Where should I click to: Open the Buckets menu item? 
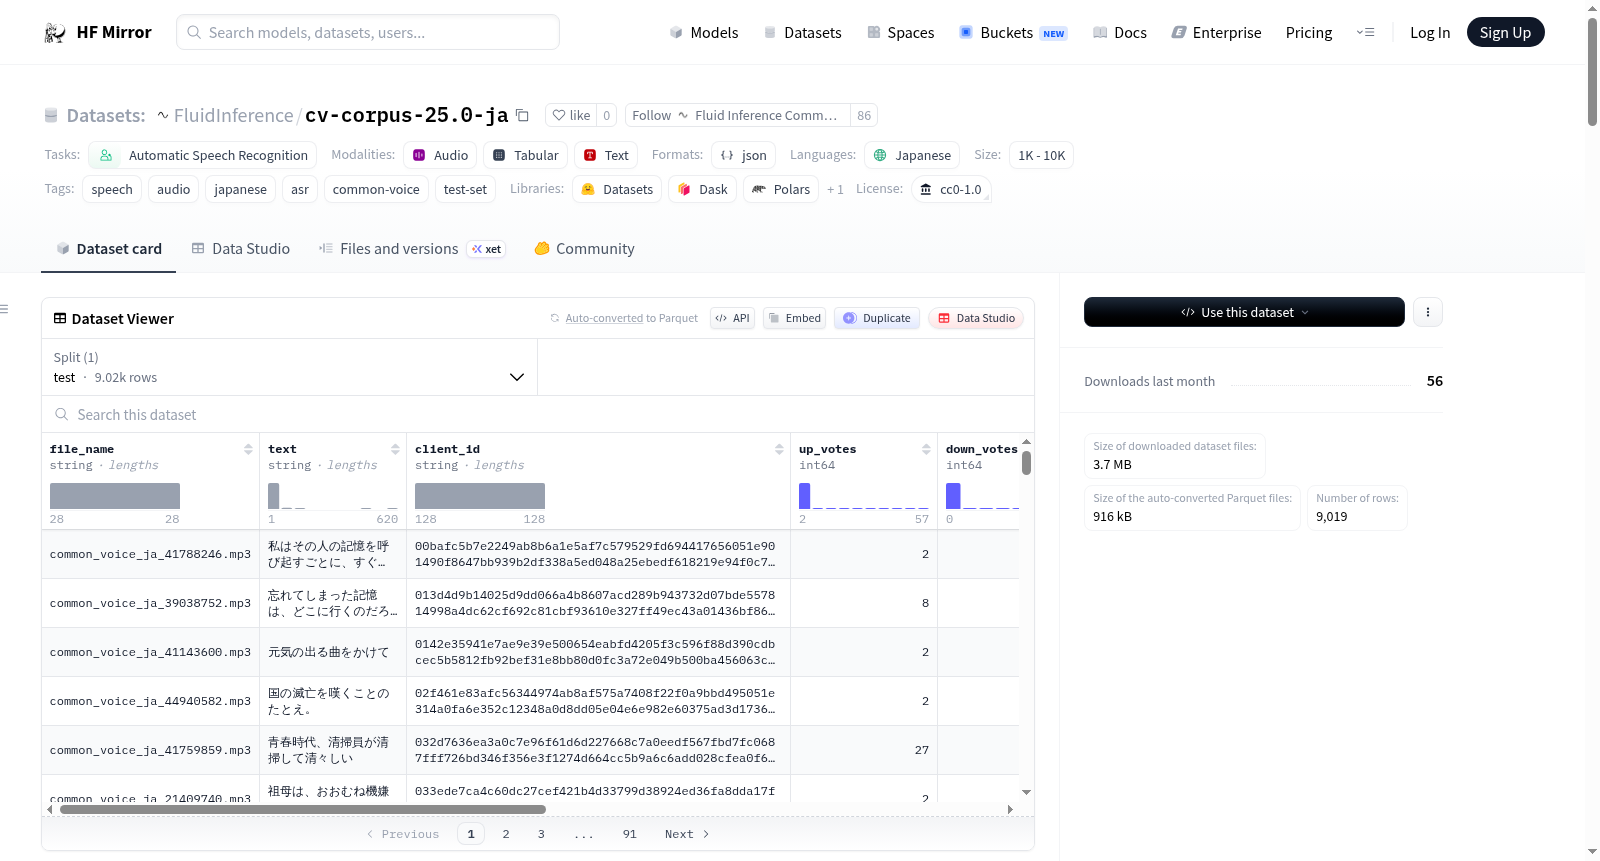[x=1013, y=33]
